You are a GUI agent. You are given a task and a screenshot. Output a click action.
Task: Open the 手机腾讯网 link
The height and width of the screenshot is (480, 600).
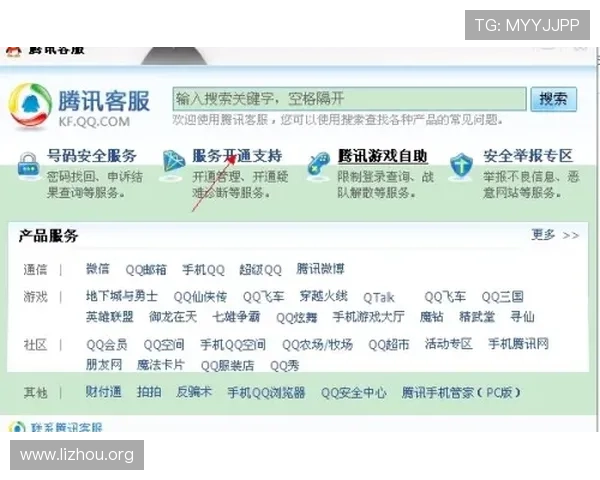[x=518, y=344]
